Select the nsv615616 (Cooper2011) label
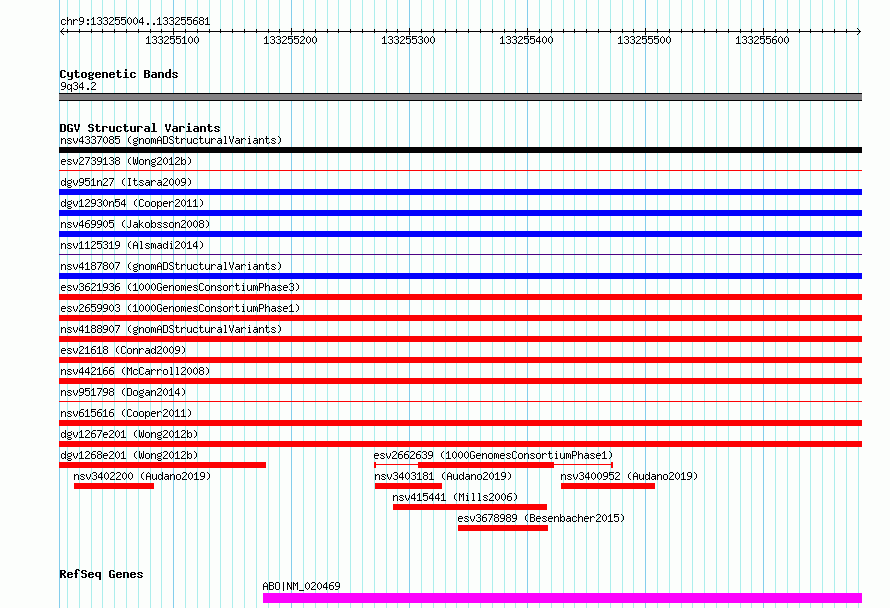Viewport: 890px width, 608px height. click(126, 413)
